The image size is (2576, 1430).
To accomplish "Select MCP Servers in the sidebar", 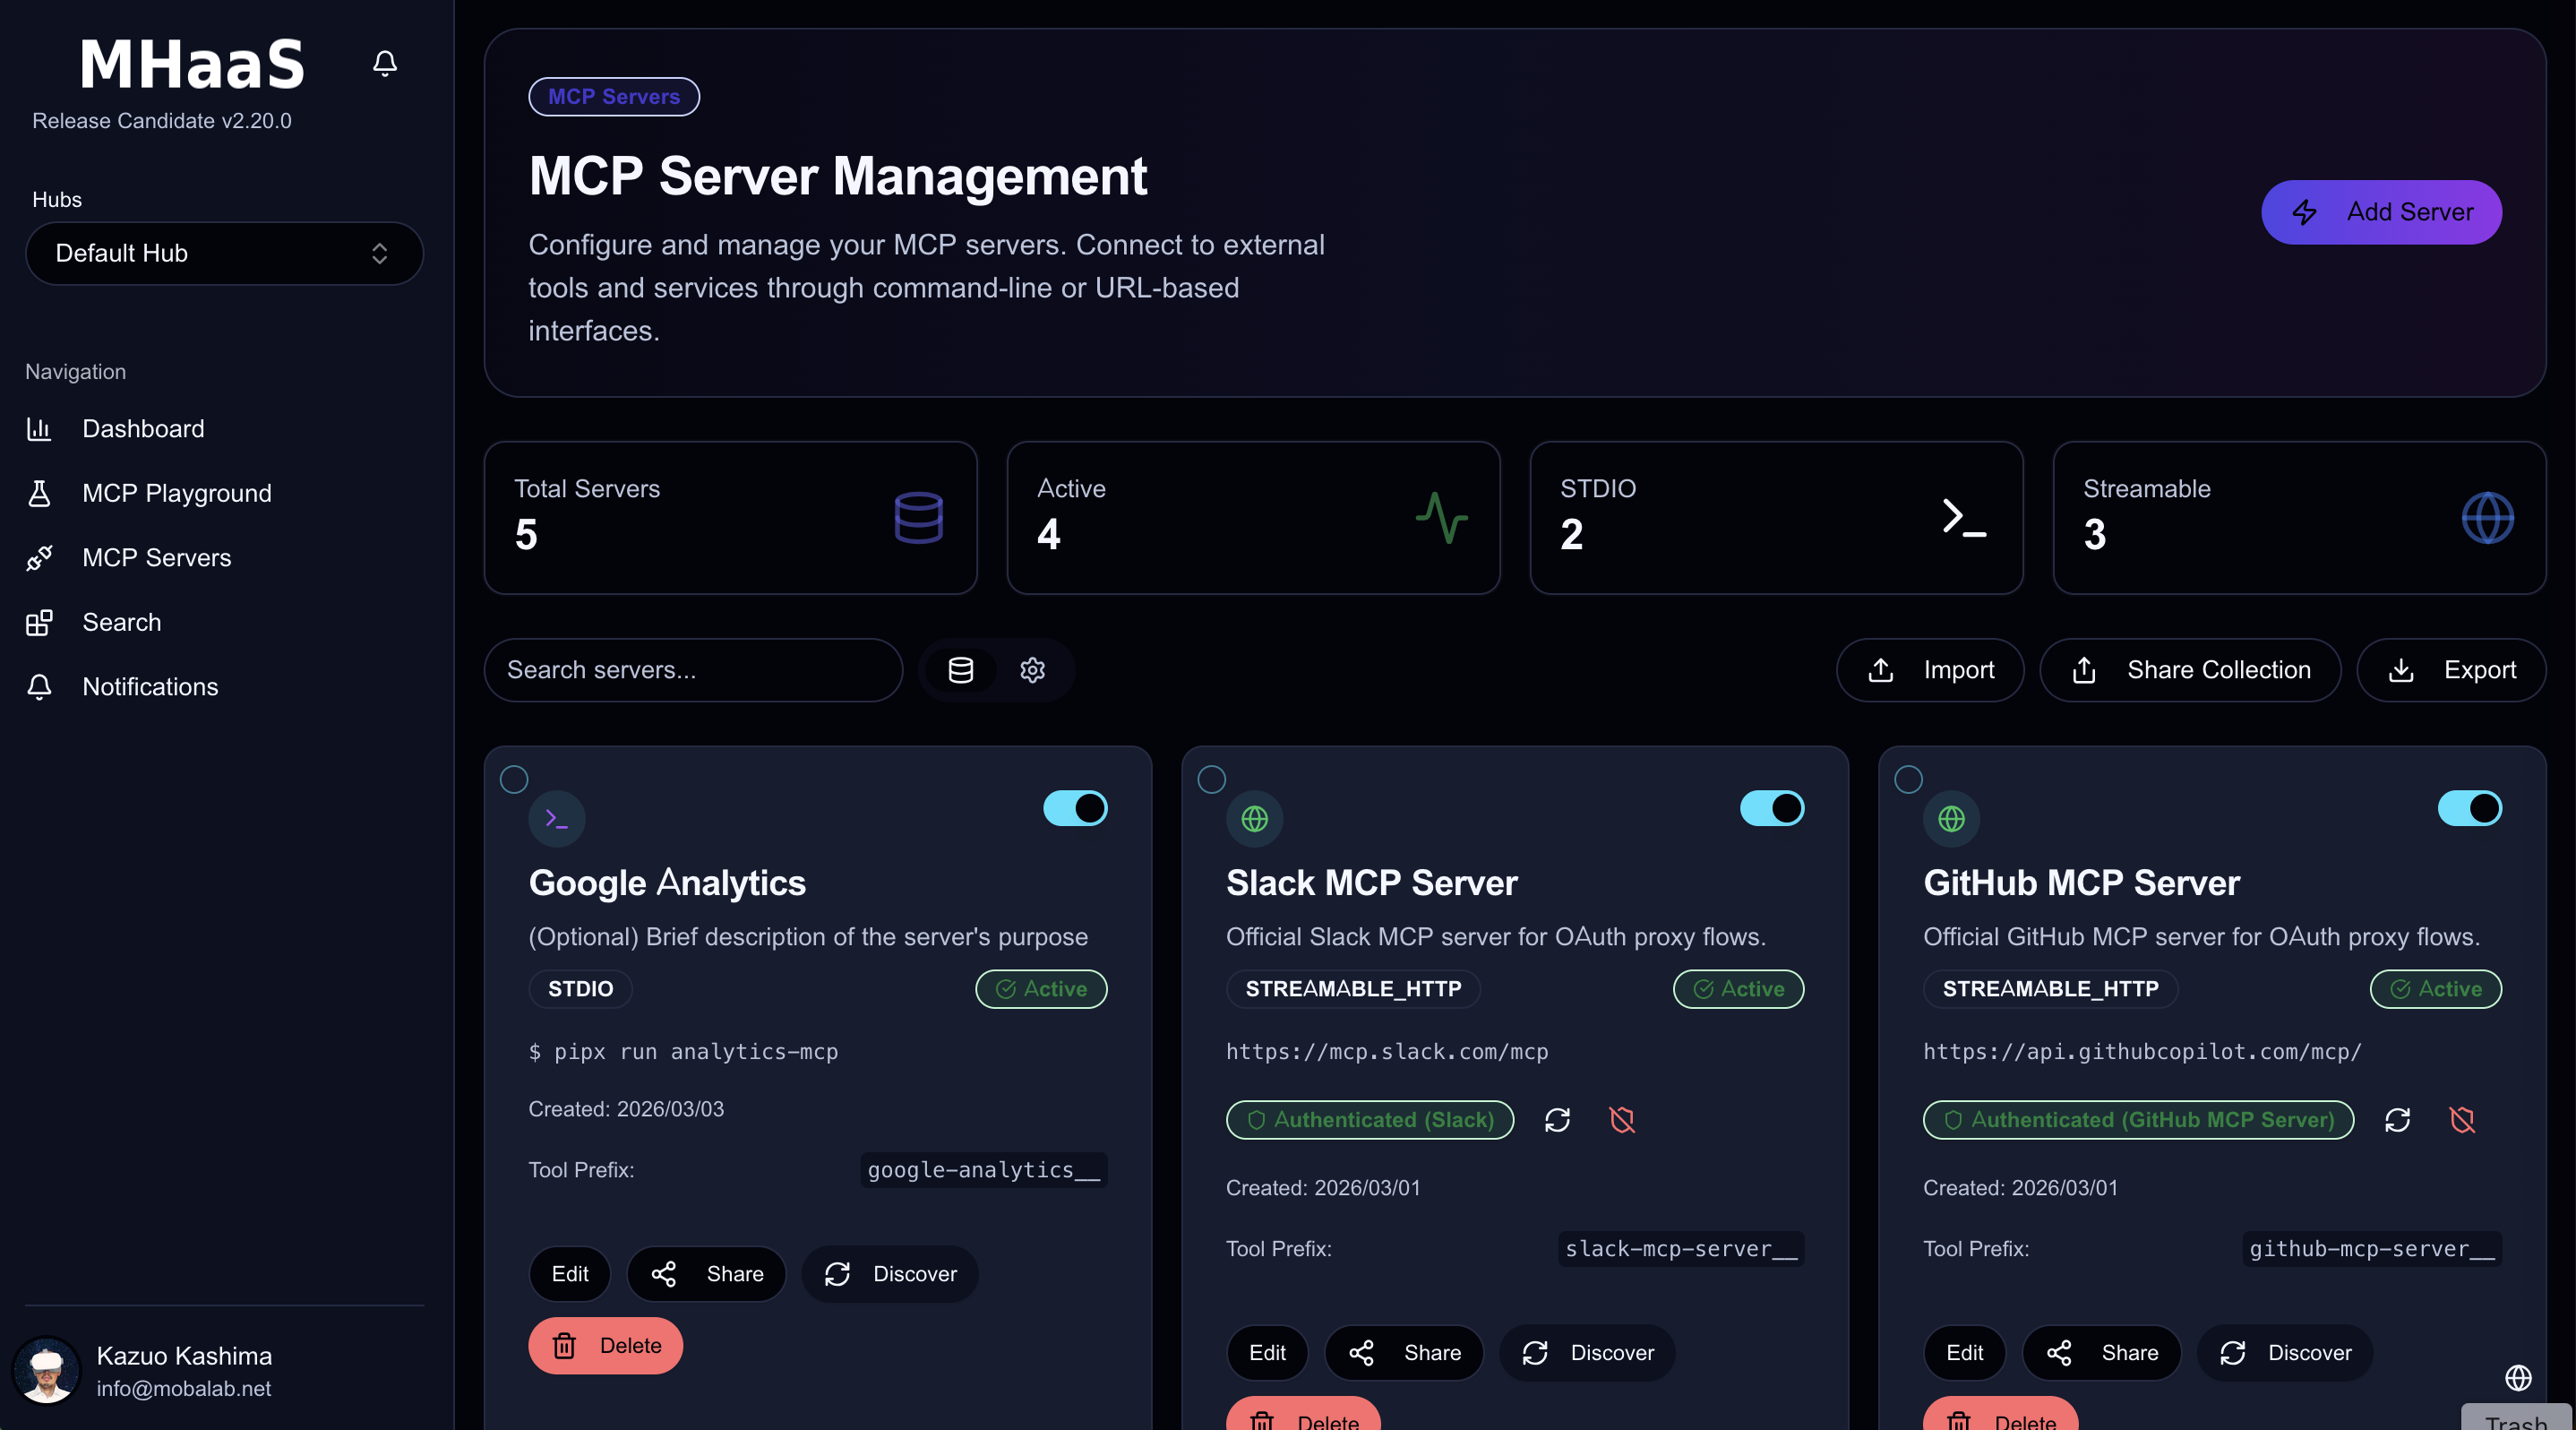I will pyautogui.click(x=156, y=558).
